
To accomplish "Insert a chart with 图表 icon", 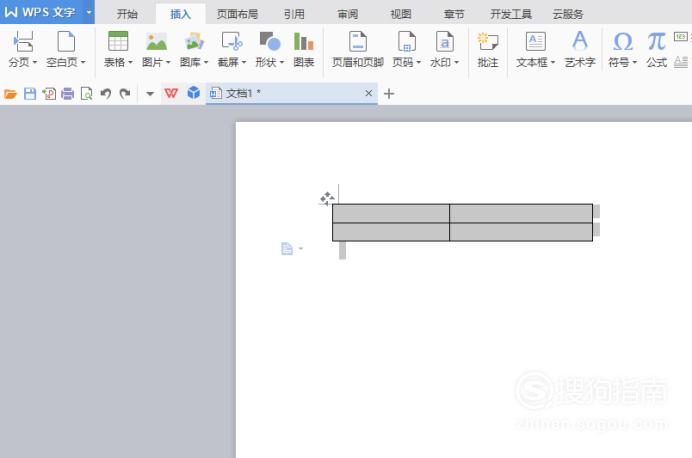I will click(304, 41).
